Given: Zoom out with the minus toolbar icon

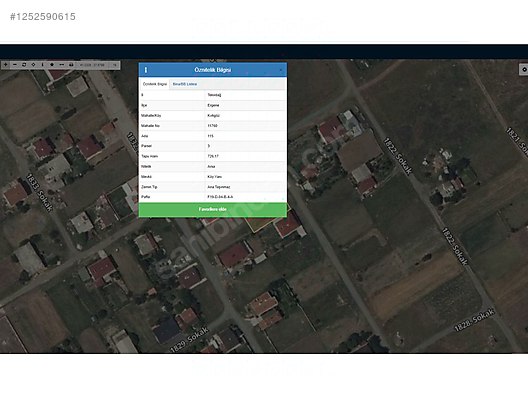Looking at the screenshot, I should tap(15, 64).
